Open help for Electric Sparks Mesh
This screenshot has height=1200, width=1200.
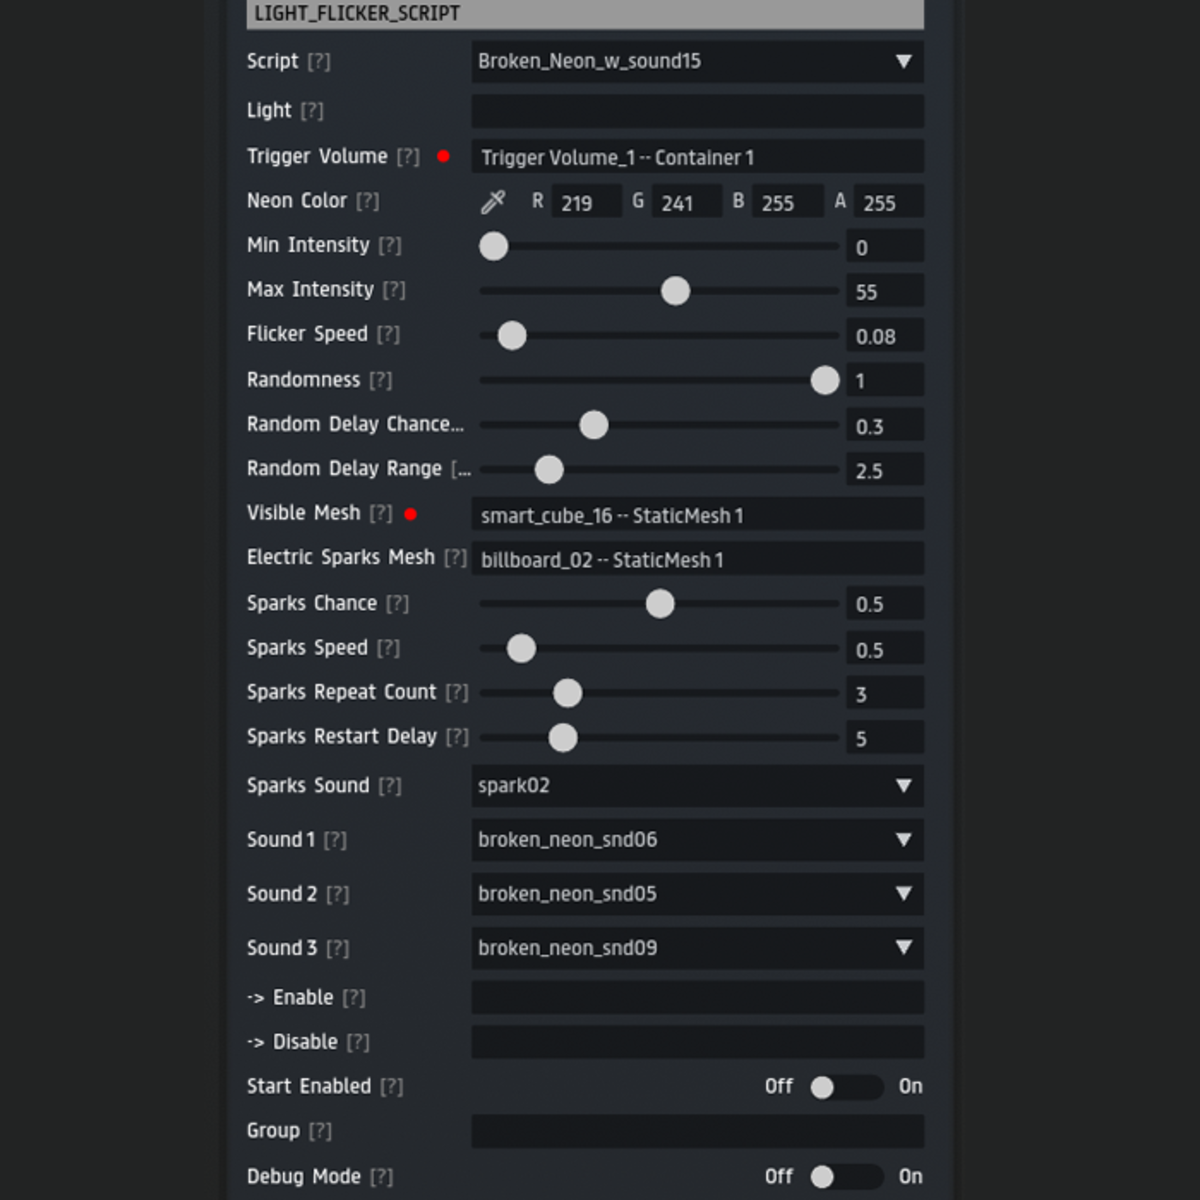tap(456, 557)
